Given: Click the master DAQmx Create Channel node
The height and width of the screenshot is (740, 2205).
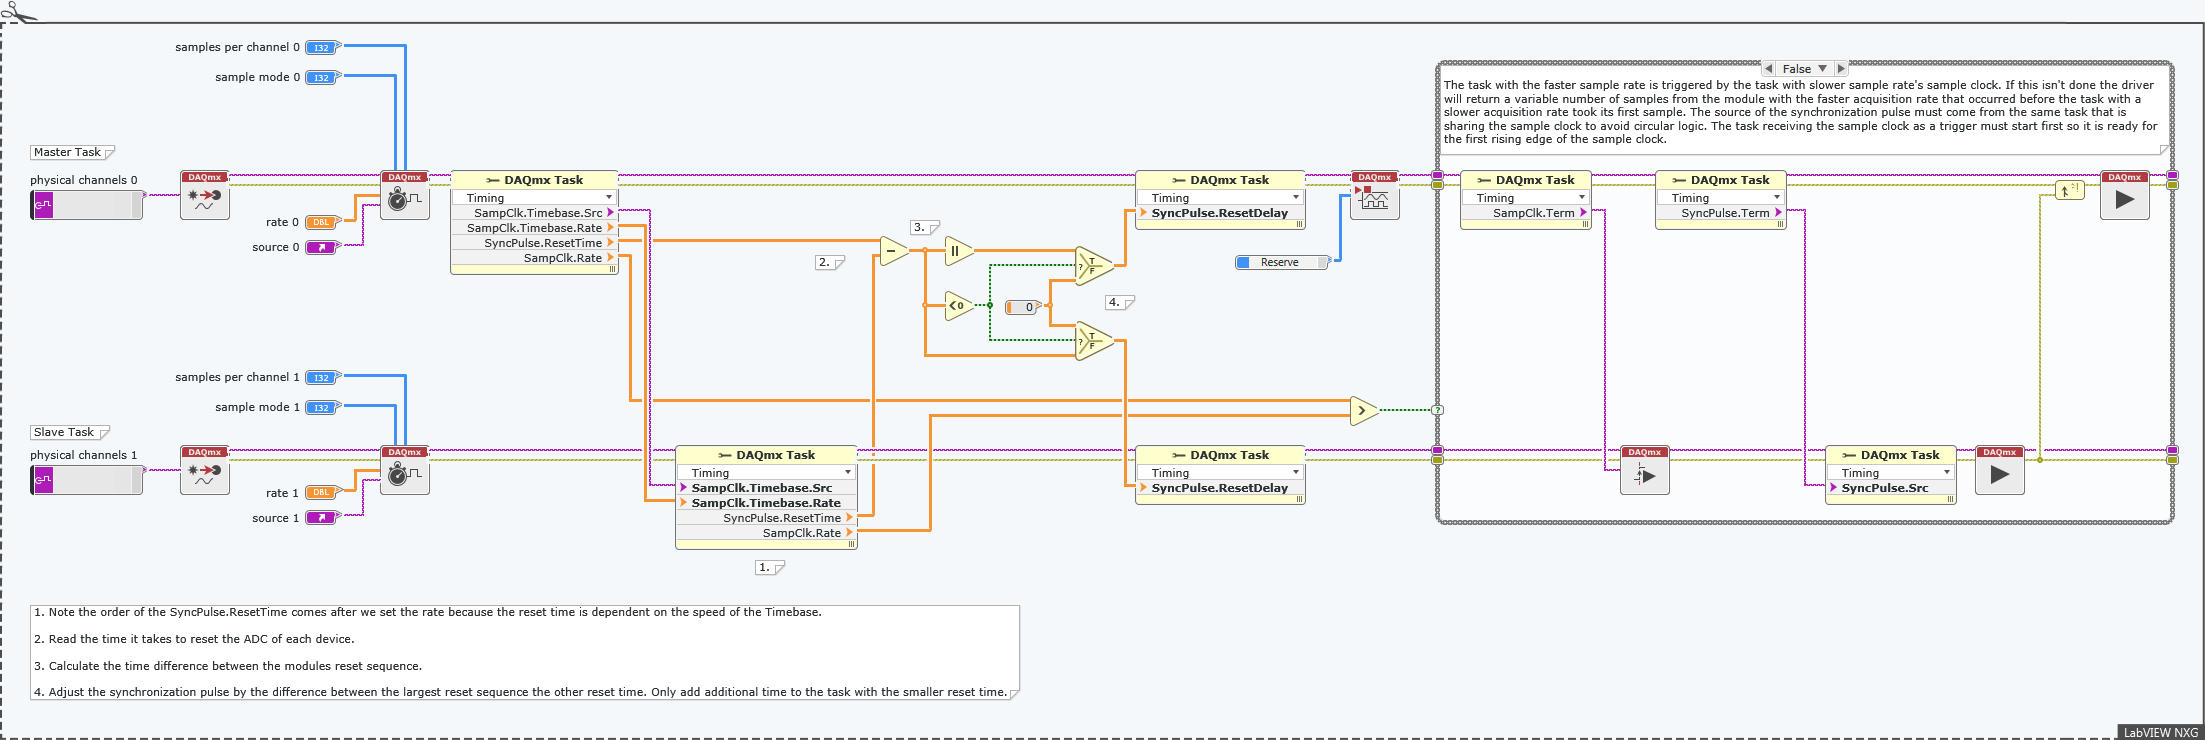Looking at the screenshot, I should click(205, 196).
